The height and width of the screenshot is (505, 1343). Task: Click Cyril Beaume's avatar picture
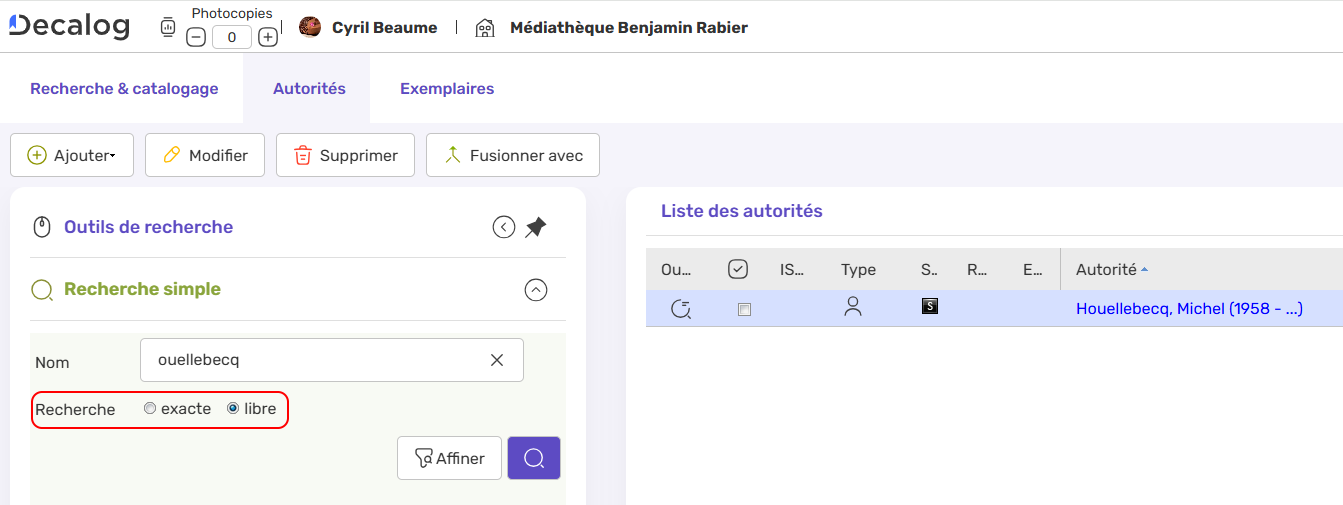pyautogui.click(x=310, y=27)
